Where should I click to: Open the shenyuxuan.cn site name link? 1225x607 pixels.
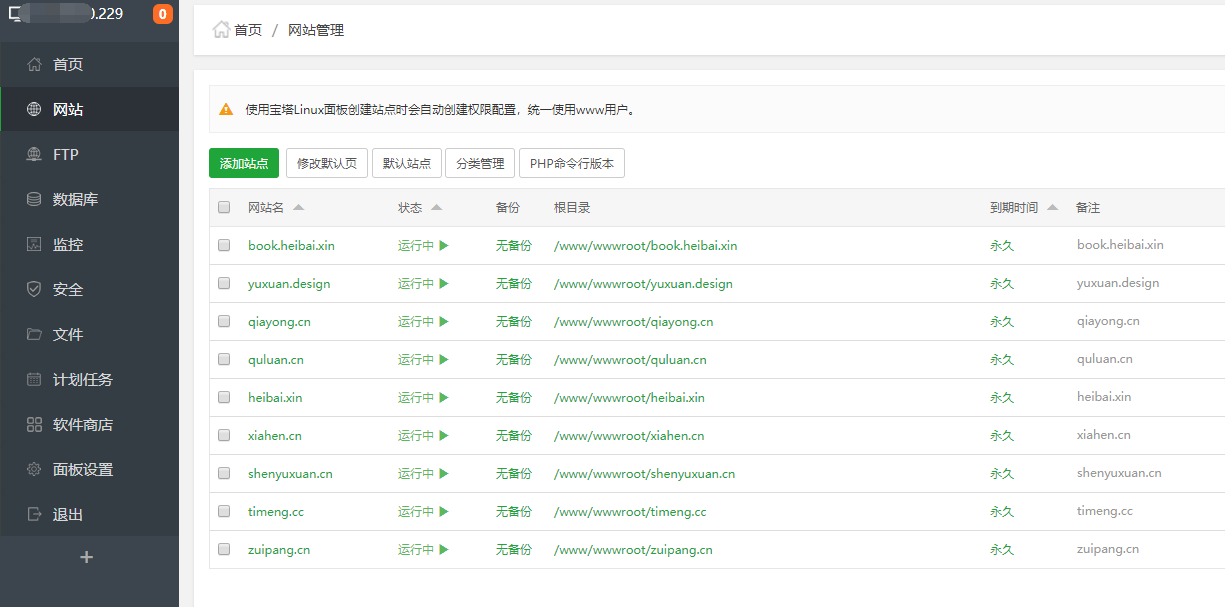[x=290, y=473]
